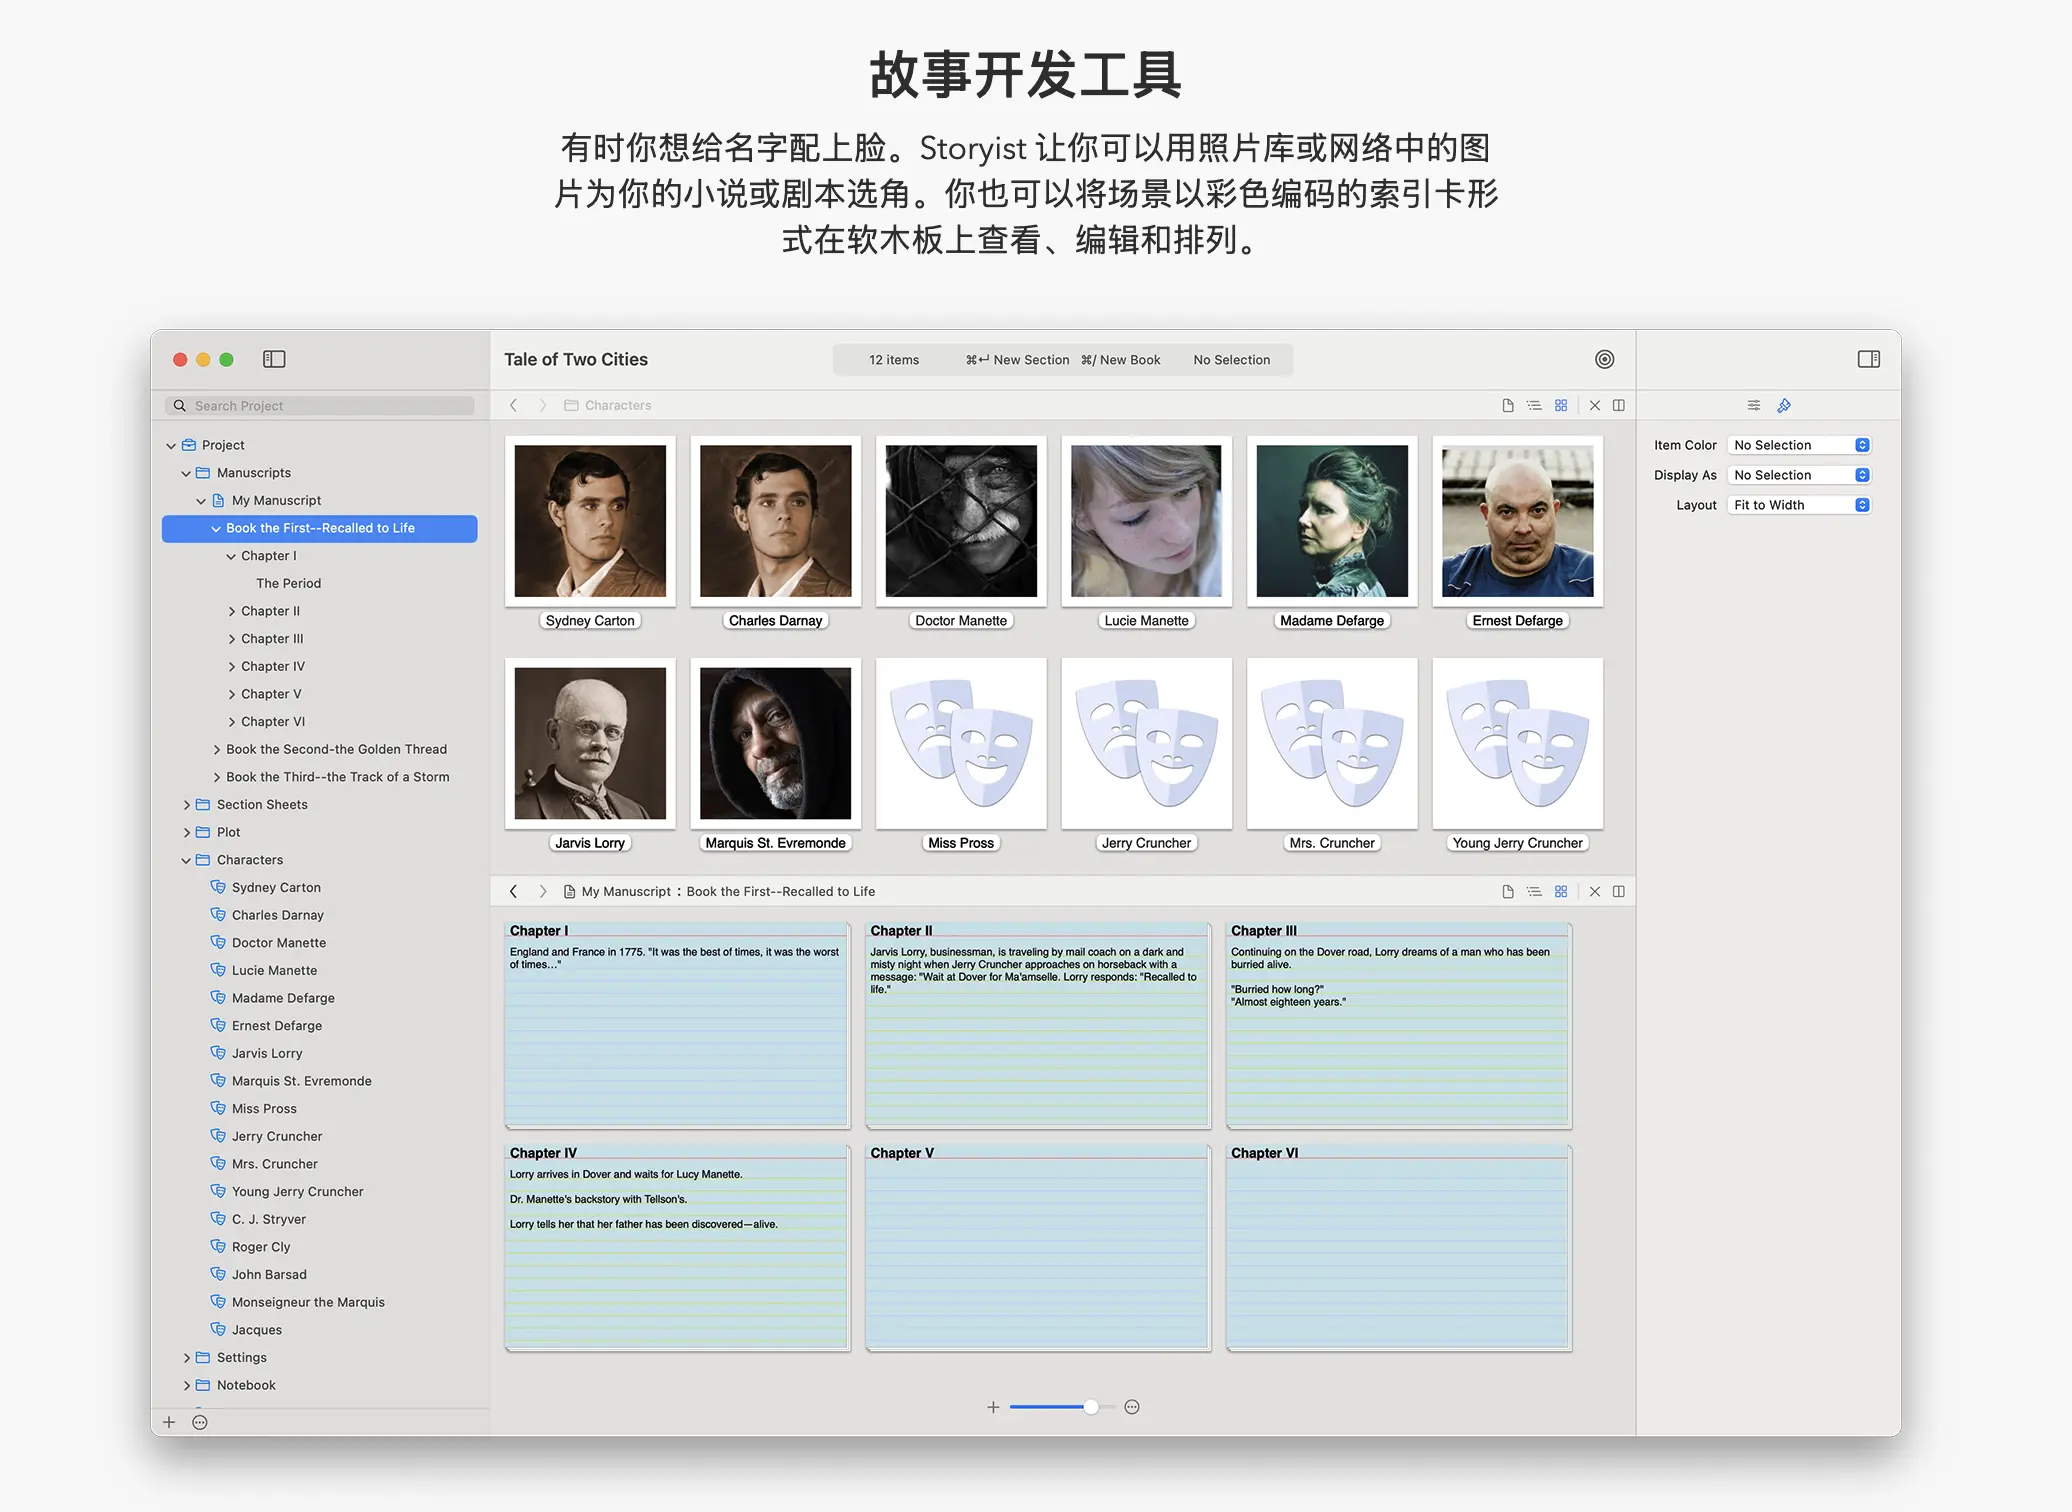Split the manuscript pane using split icon
The height and width of the screenshot is (1512, 2072).
click(1619, 891)
